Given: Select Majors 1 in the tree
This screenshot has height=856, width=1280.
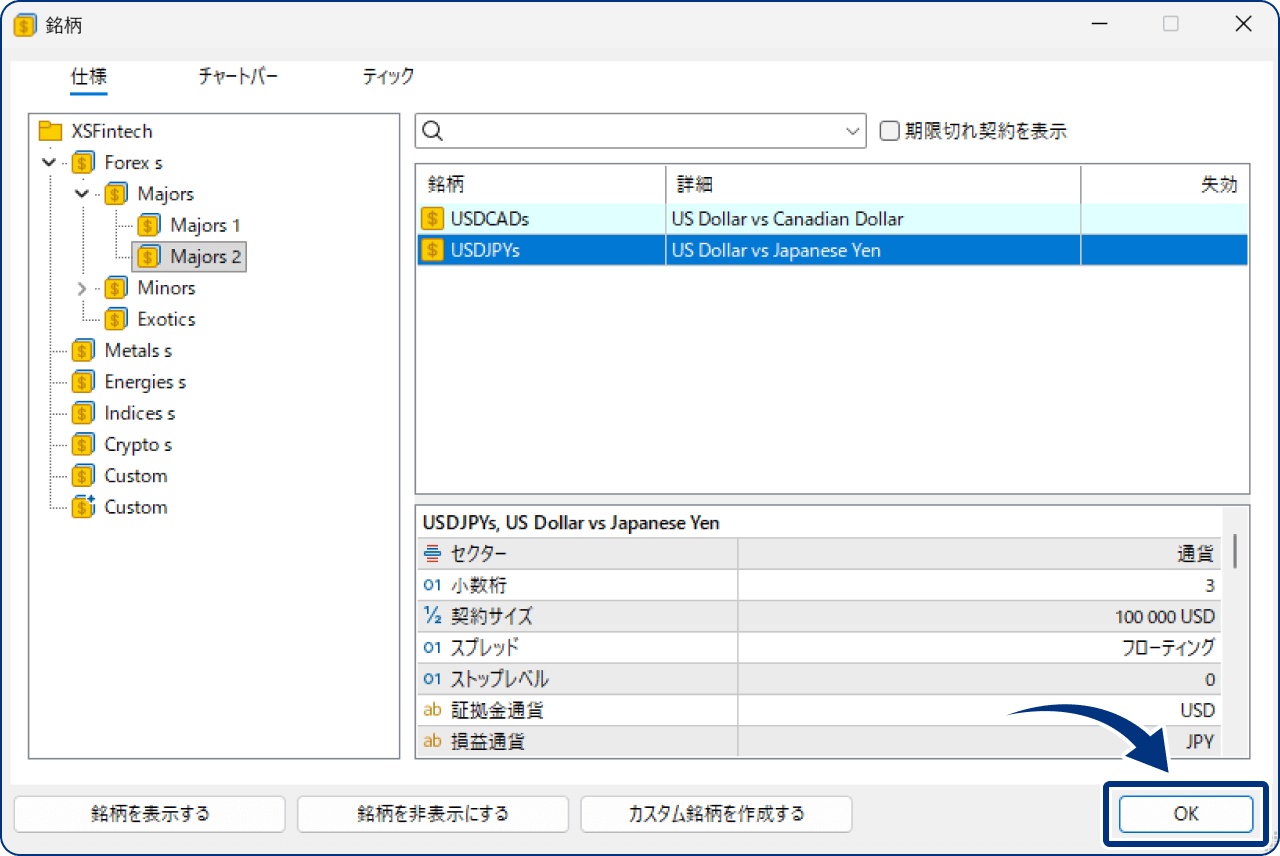Looking at the screenshot, I should 205,225.
